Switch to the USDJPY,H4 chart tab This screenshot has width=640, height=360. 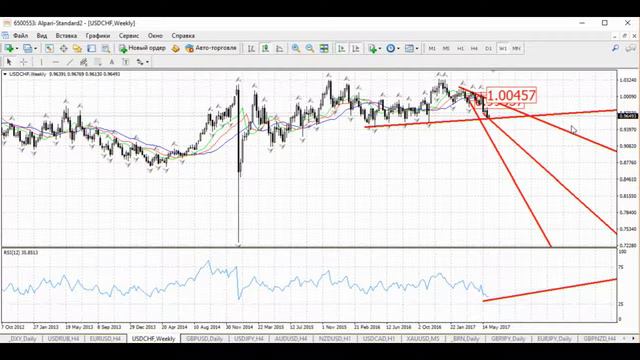[248, 339]
